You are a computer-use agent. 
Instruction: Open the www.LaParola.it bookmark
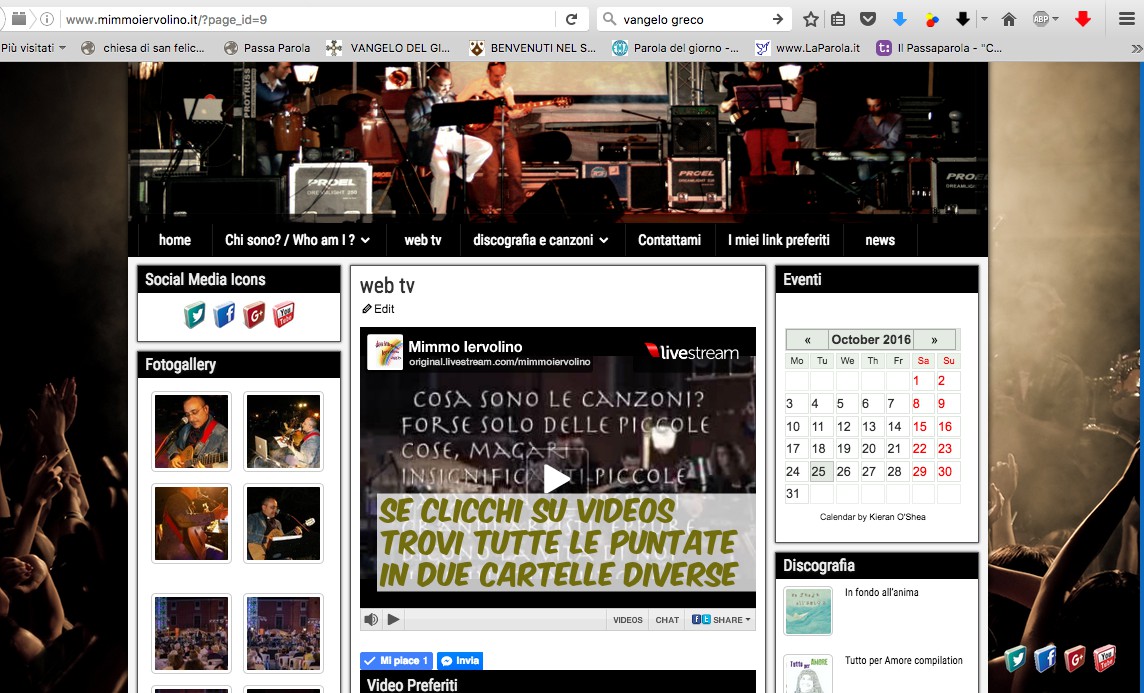coord(808,48)
